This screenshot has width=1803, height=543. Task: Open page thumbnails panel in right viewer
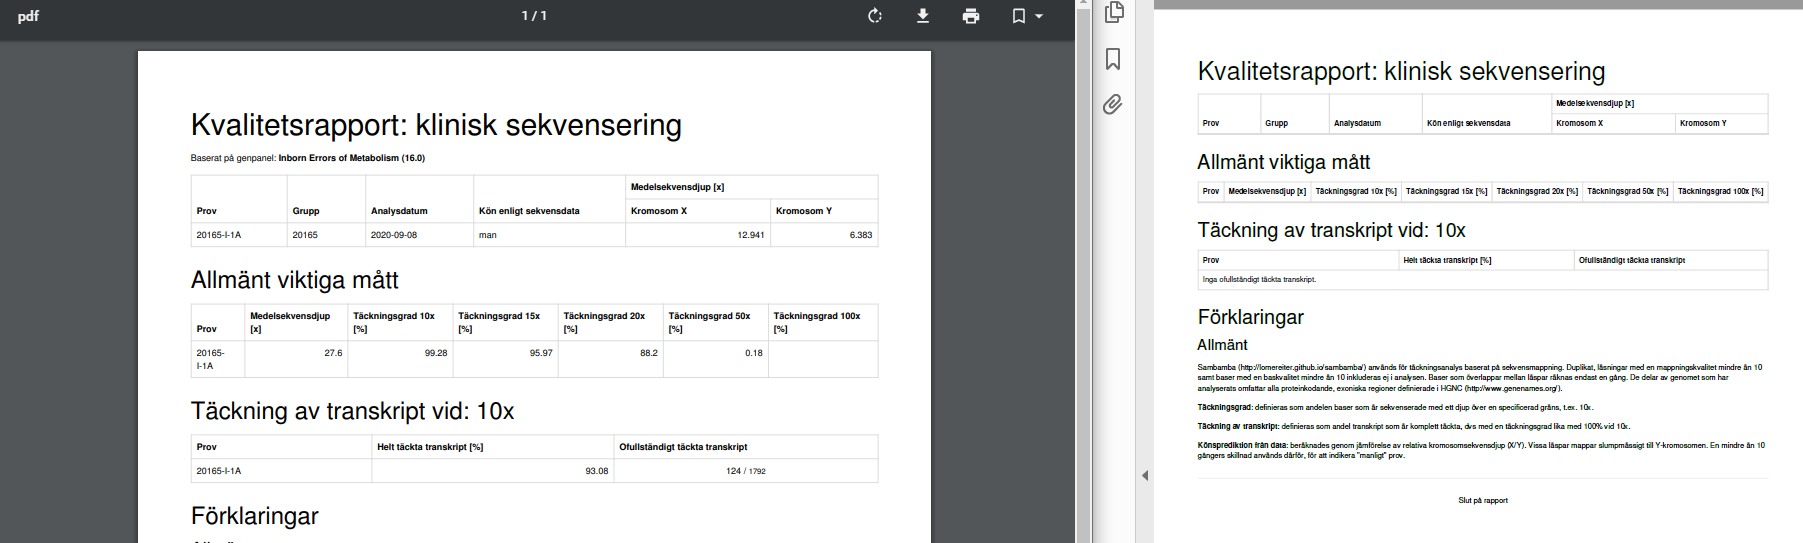(x=1114, y=12)
